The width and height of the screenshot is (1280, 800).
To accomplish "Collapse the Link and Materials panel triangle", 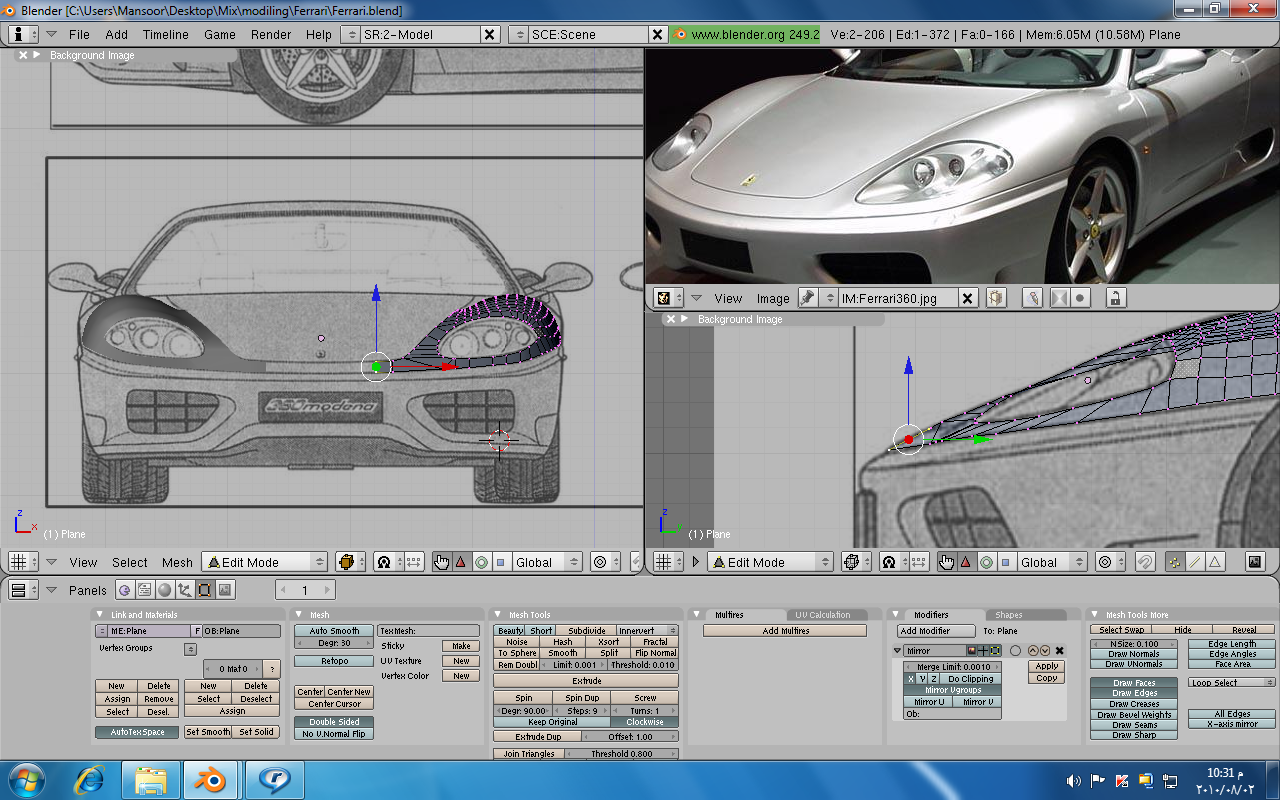I will [101, 615].
